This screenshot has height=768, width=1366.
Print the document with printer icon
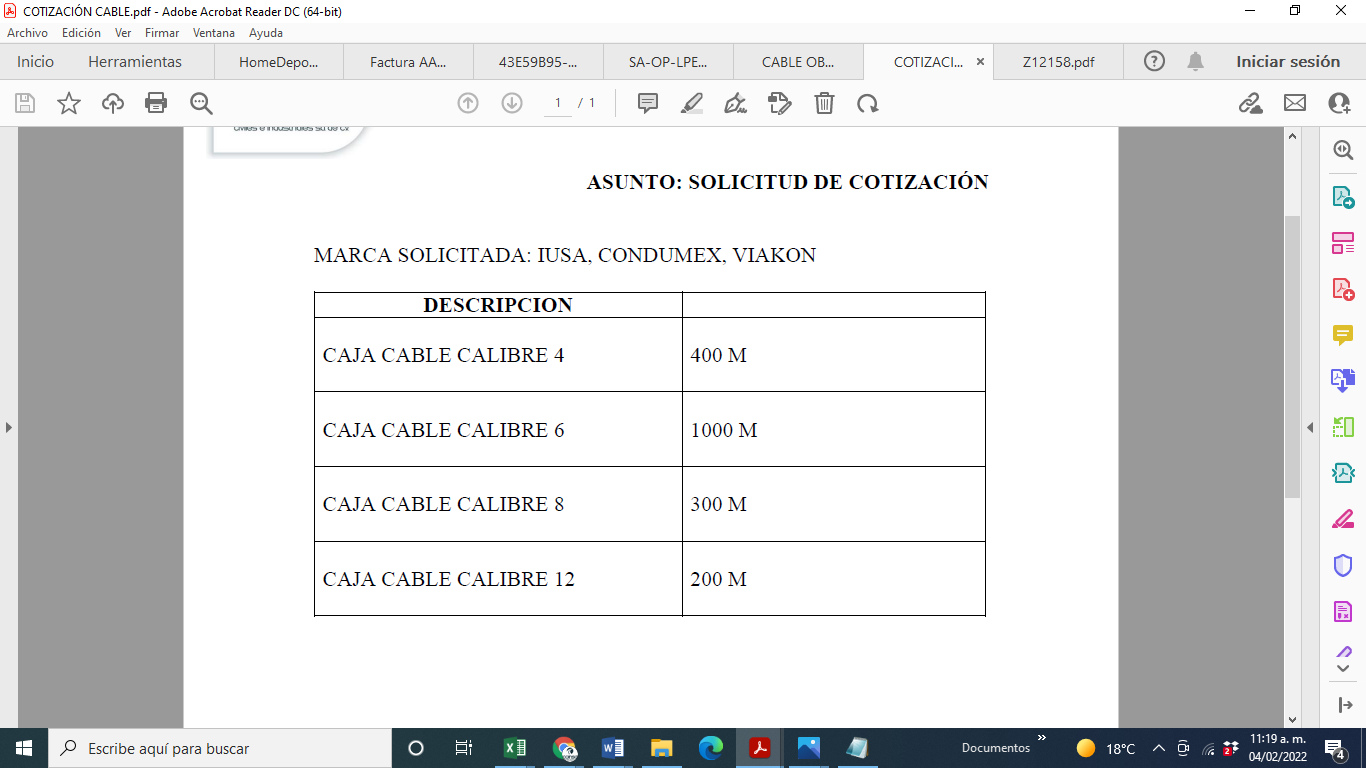(x=156, y=103)
